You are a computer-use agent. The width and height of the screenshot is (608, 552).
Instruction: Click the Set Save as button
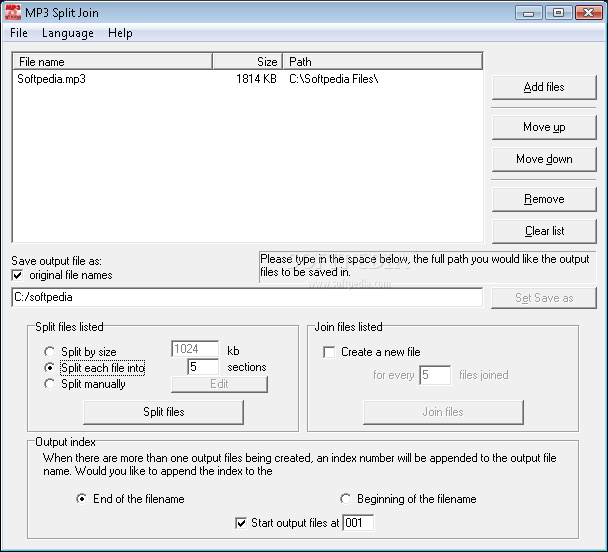click(x=544, y=298)
